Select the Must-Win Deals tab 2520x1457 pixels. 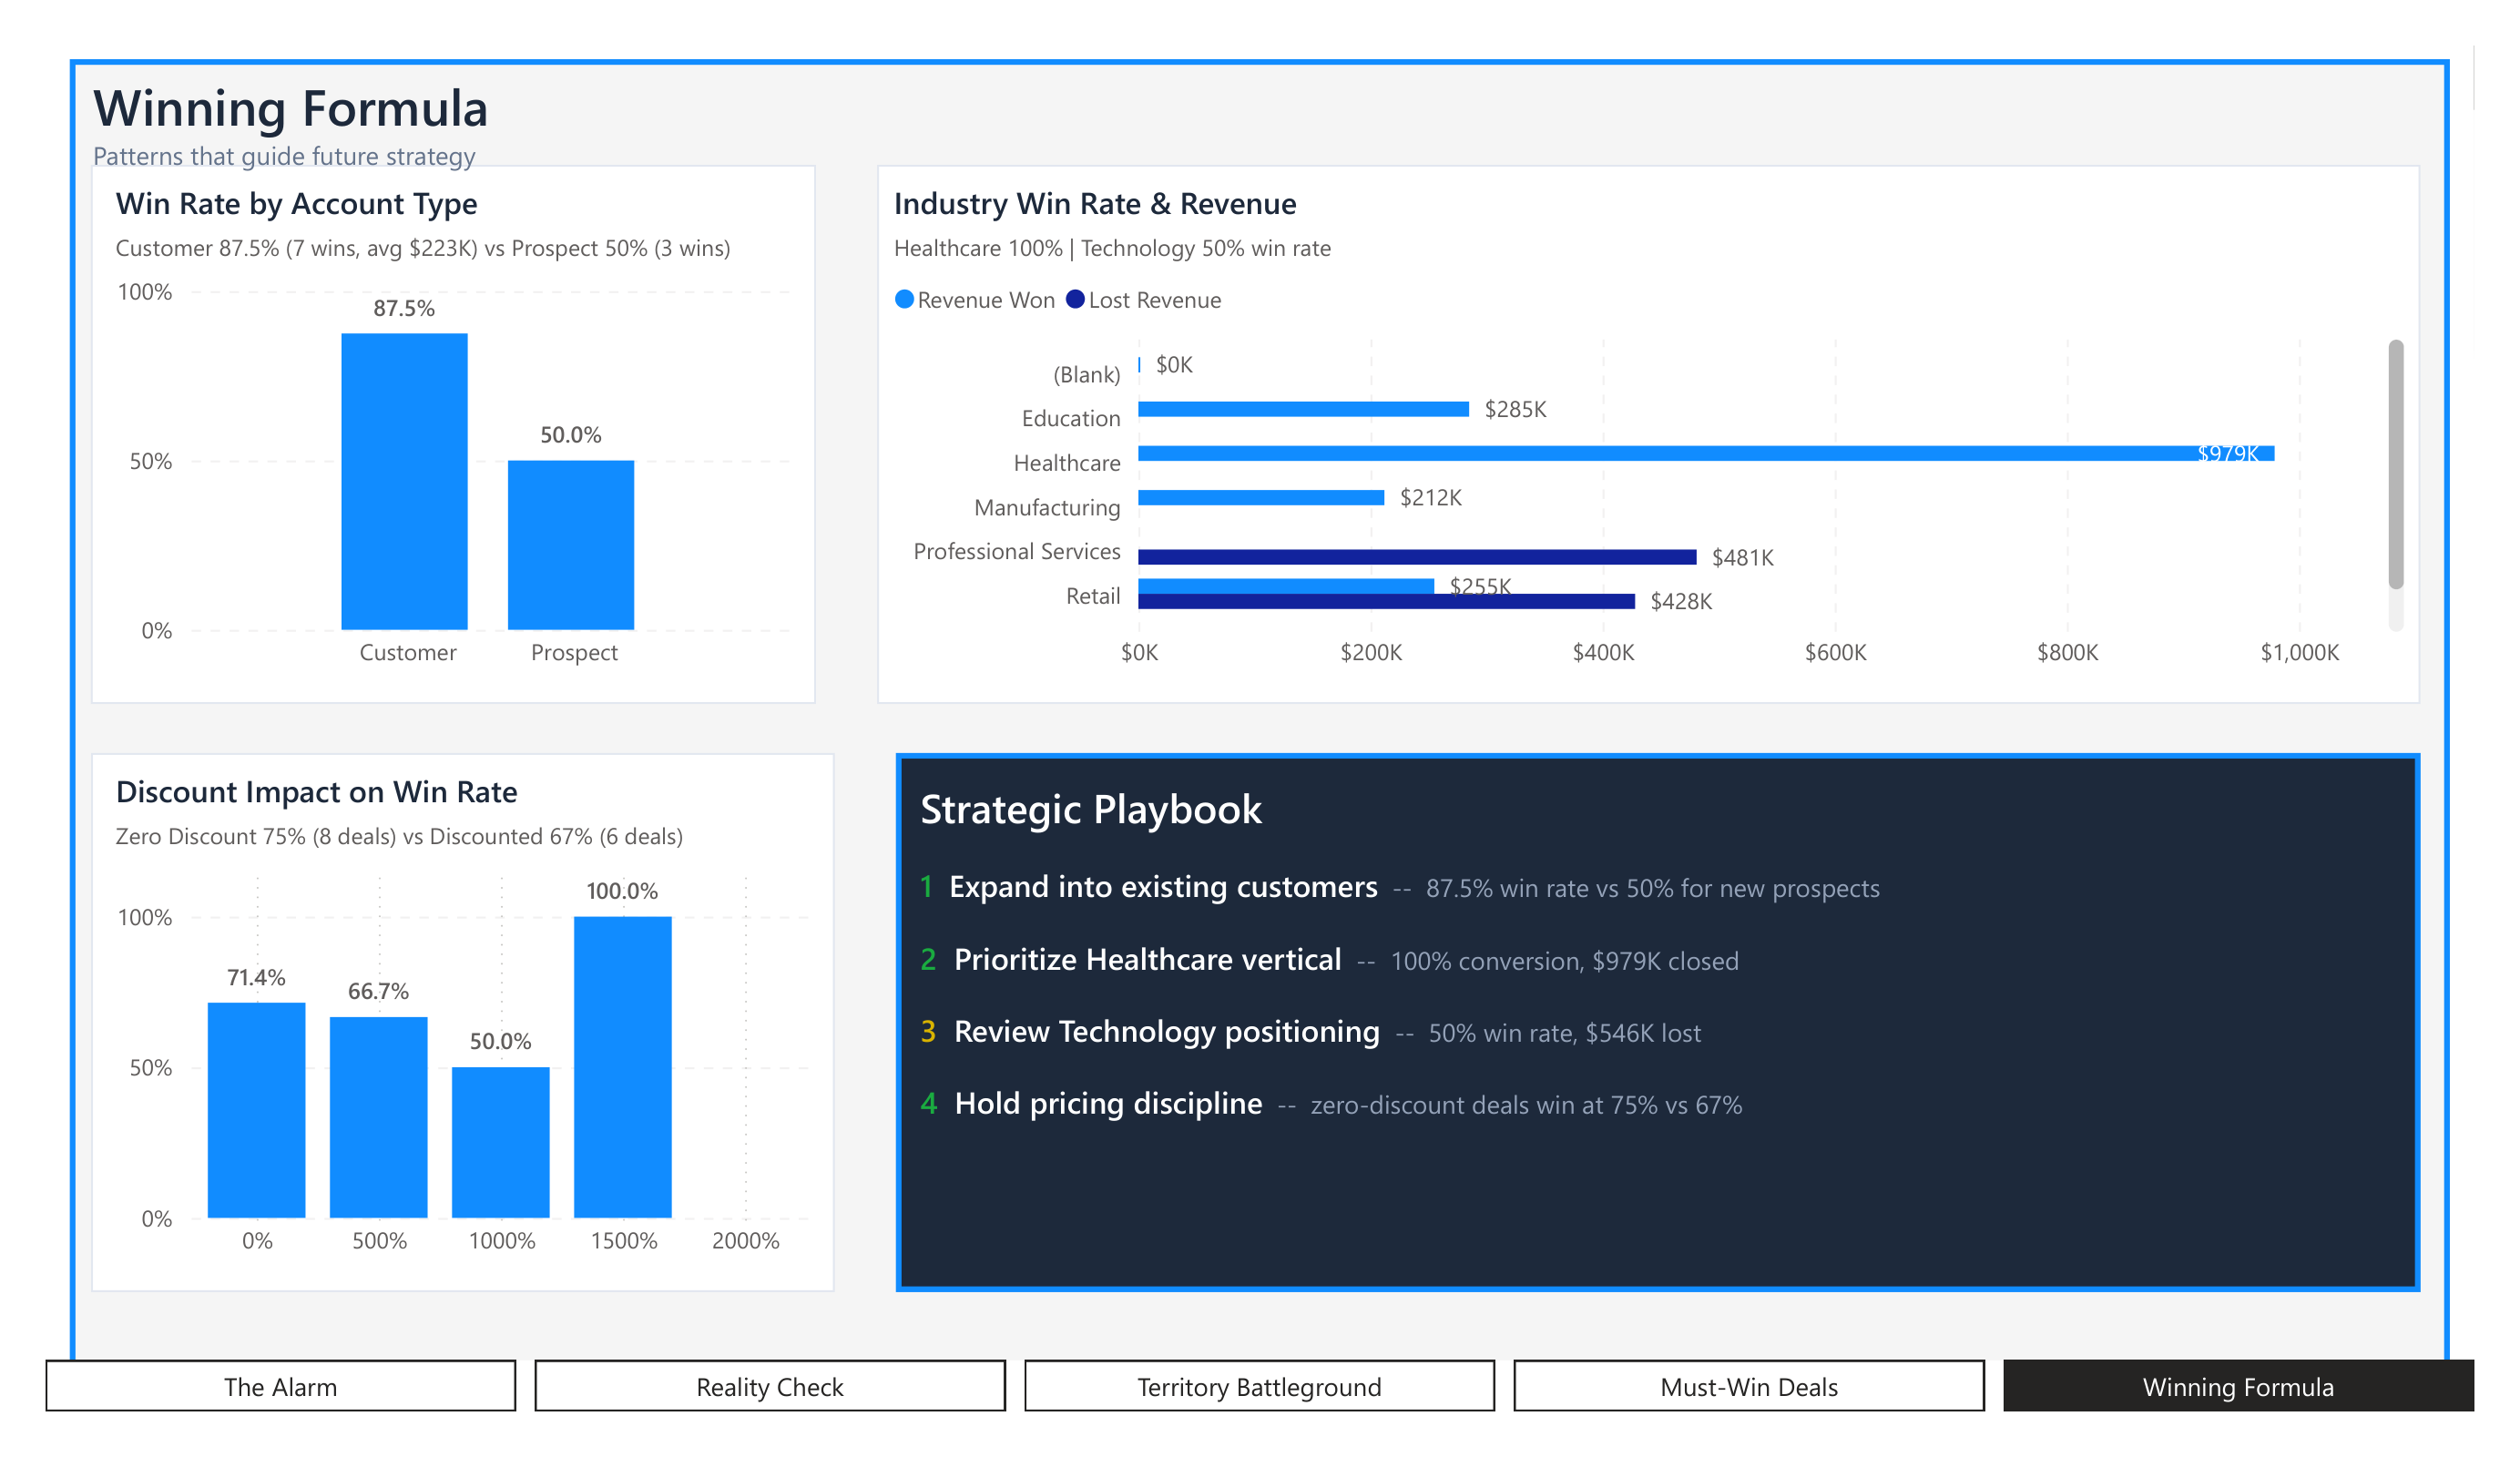click(x=1748, y=1386)
